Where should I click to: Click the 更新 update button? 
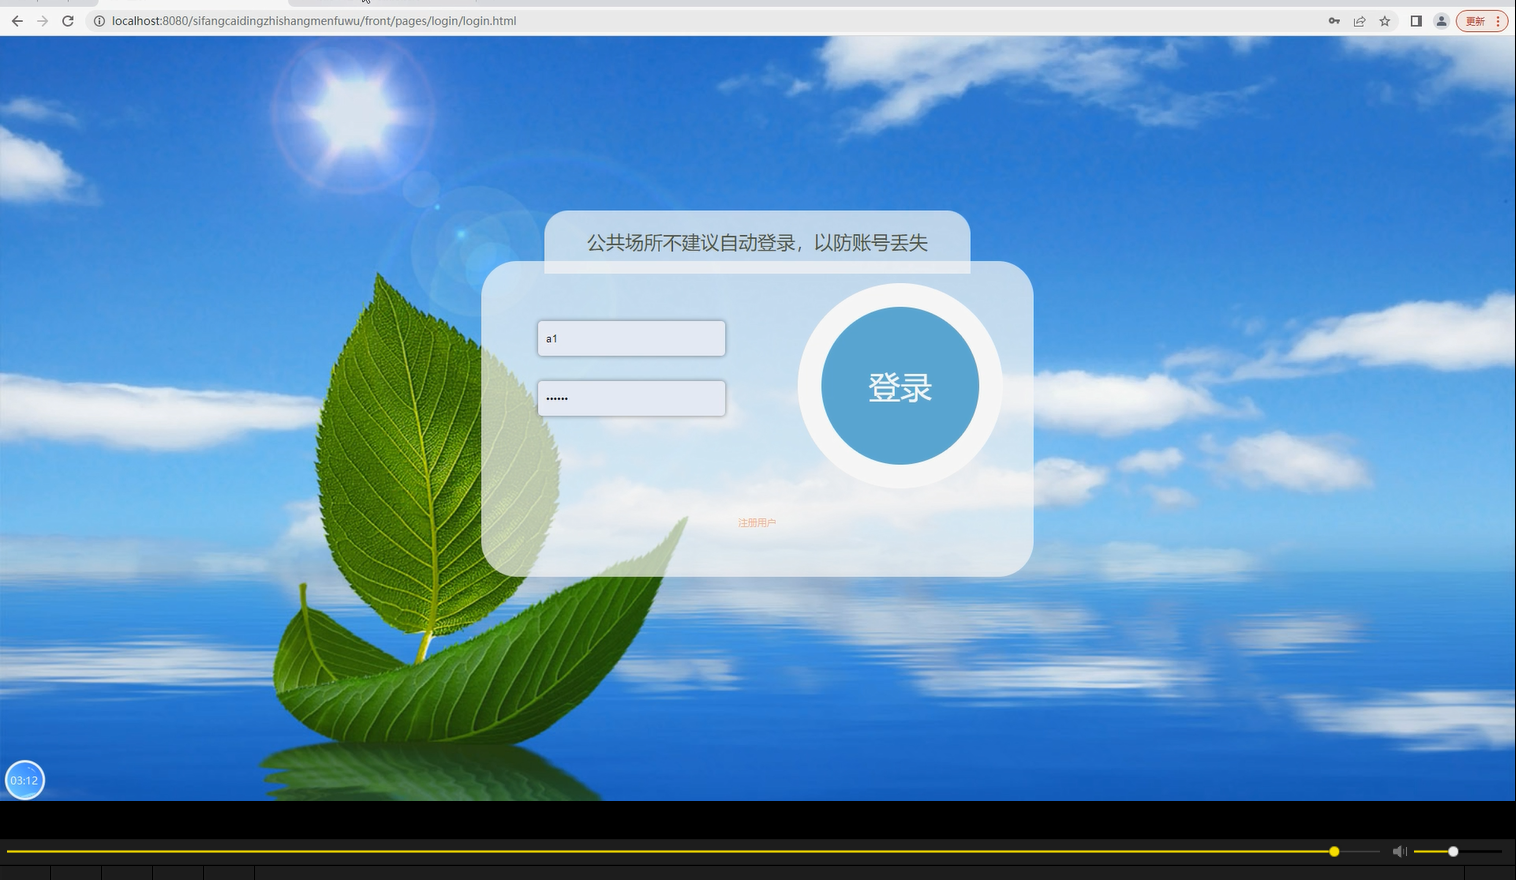pyautogui.click(x=1477, y=20)
